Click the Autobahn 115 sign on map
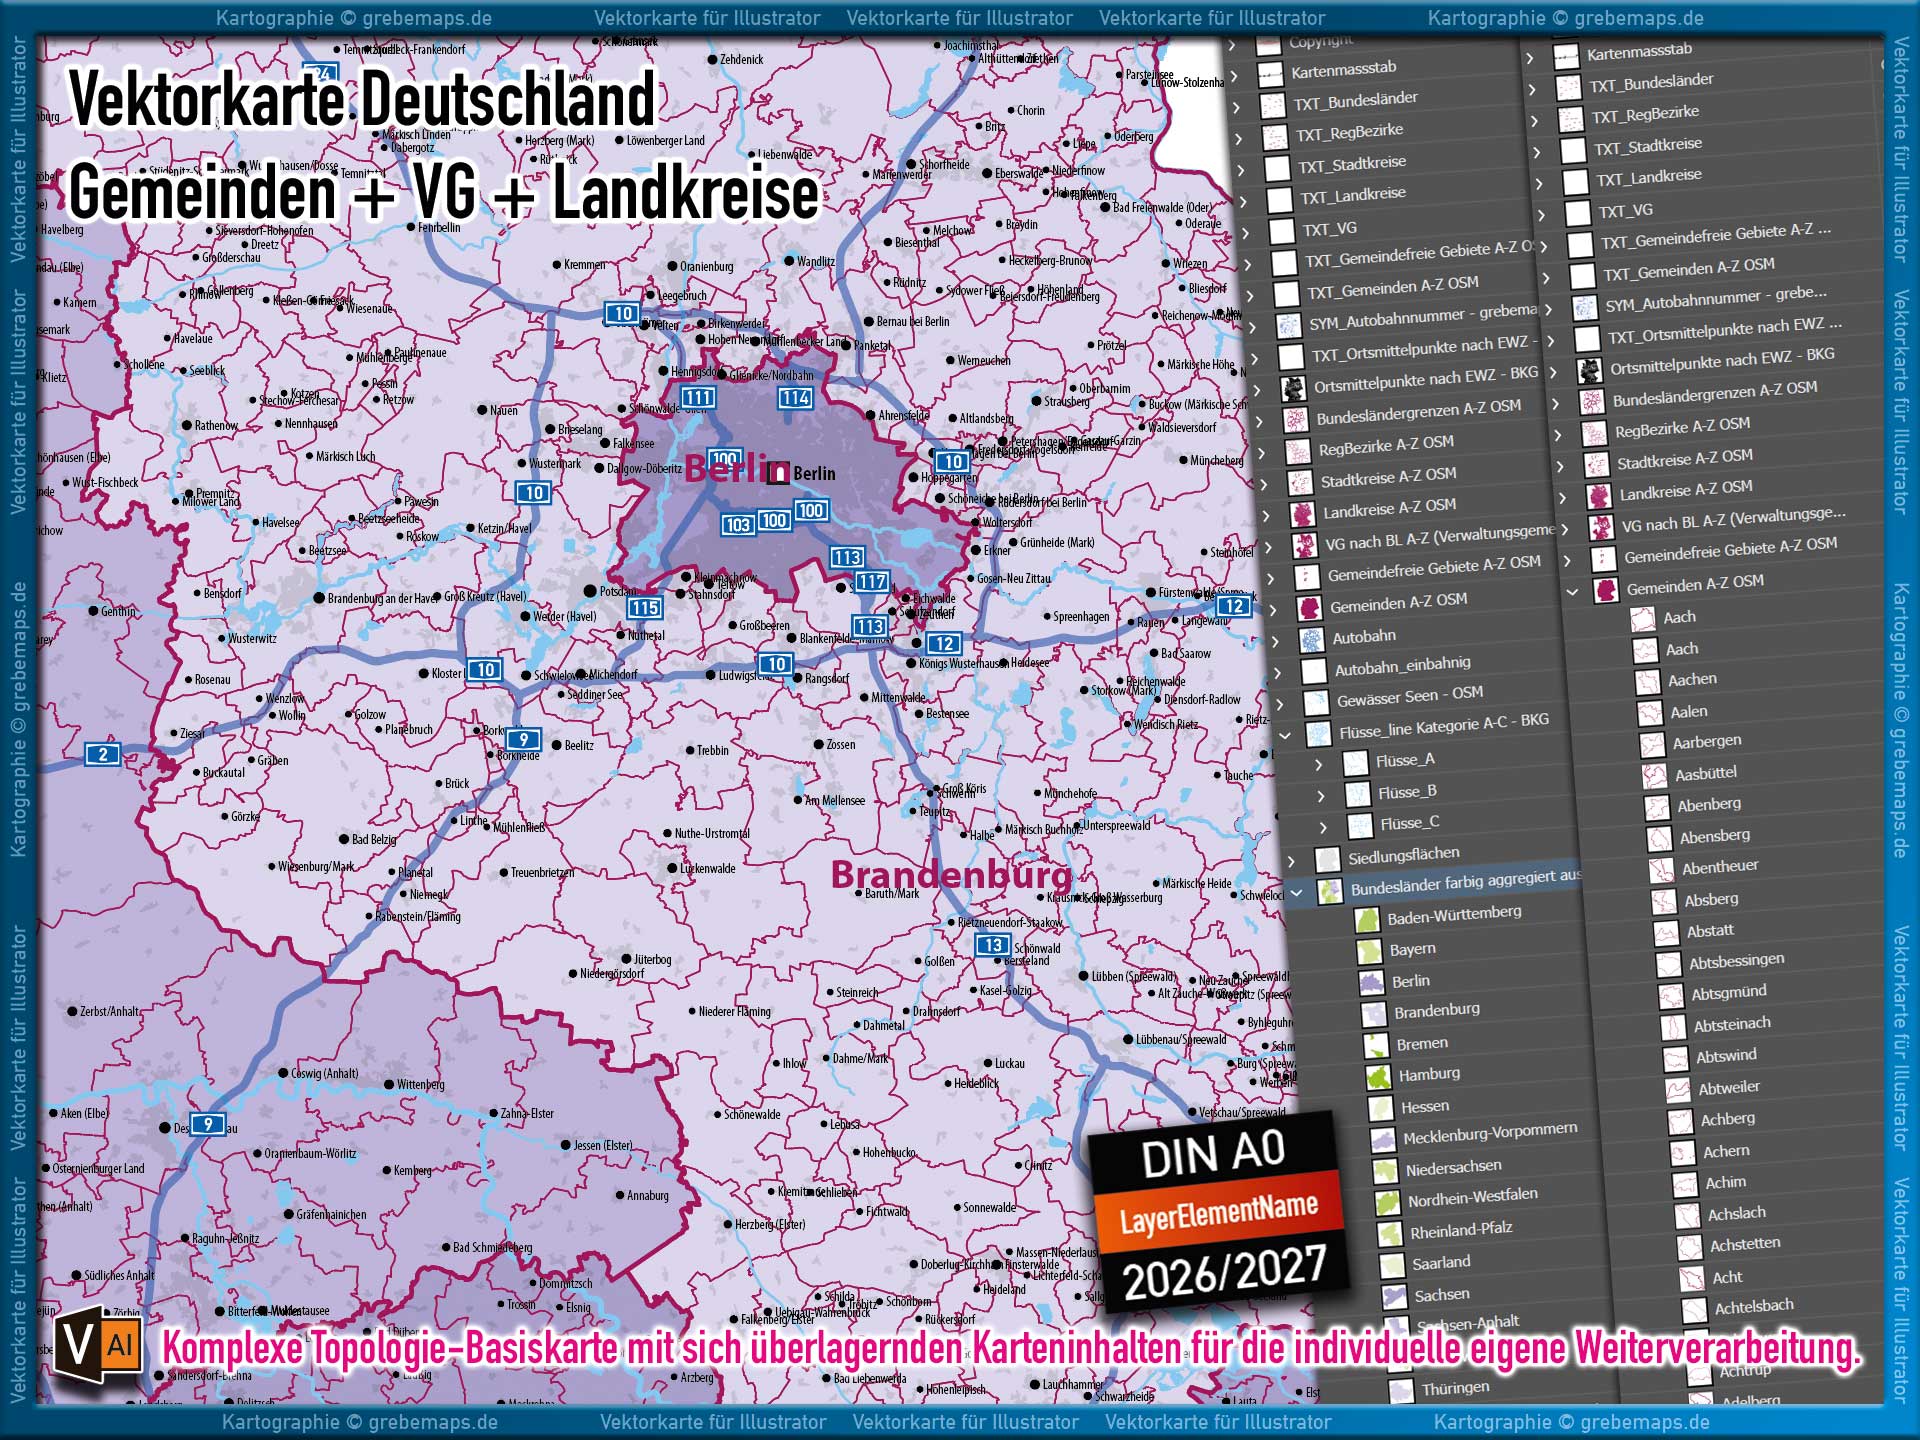This screenshot has width=1920, height=1440. (x=644, y=607)
